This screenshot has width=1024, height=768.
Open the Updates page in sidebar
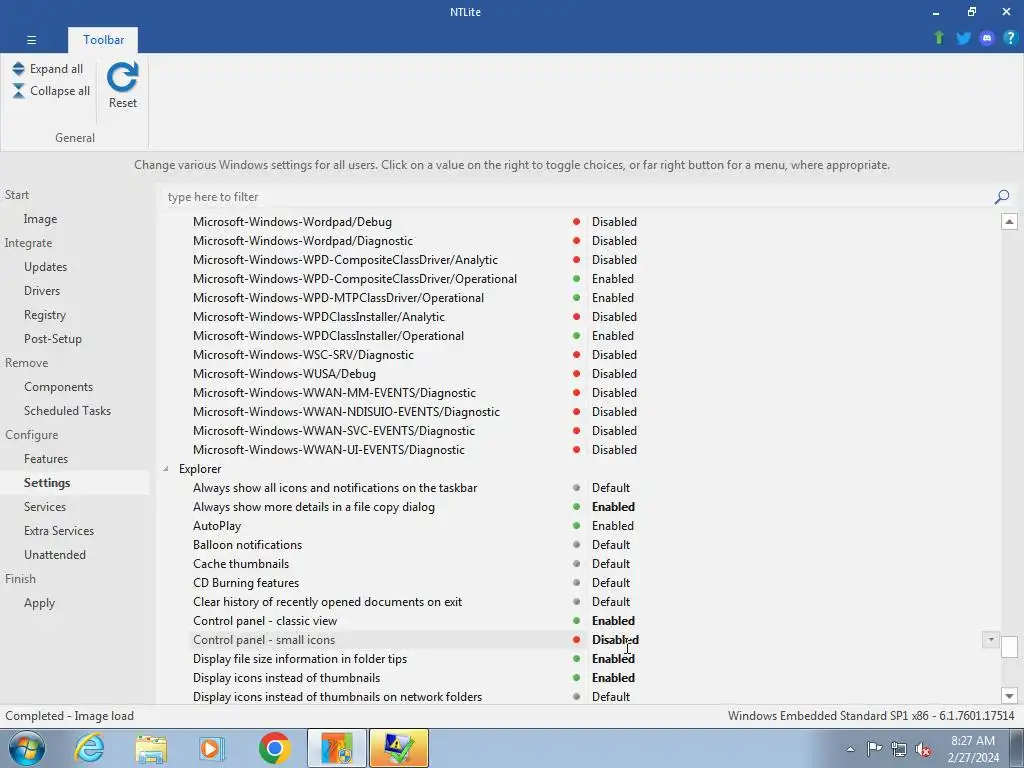coord(45,266)
